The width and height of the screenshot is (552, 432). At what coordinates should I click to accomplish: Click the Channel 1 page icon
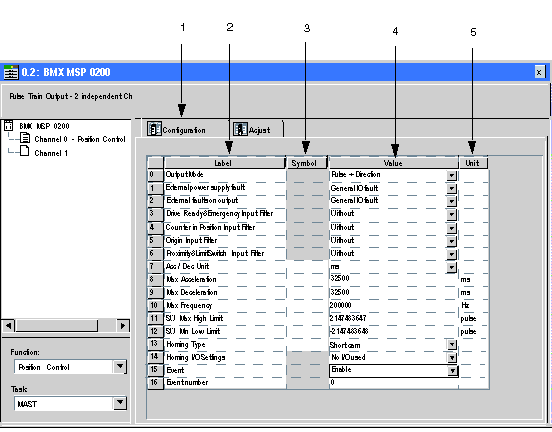coord(25,151)
